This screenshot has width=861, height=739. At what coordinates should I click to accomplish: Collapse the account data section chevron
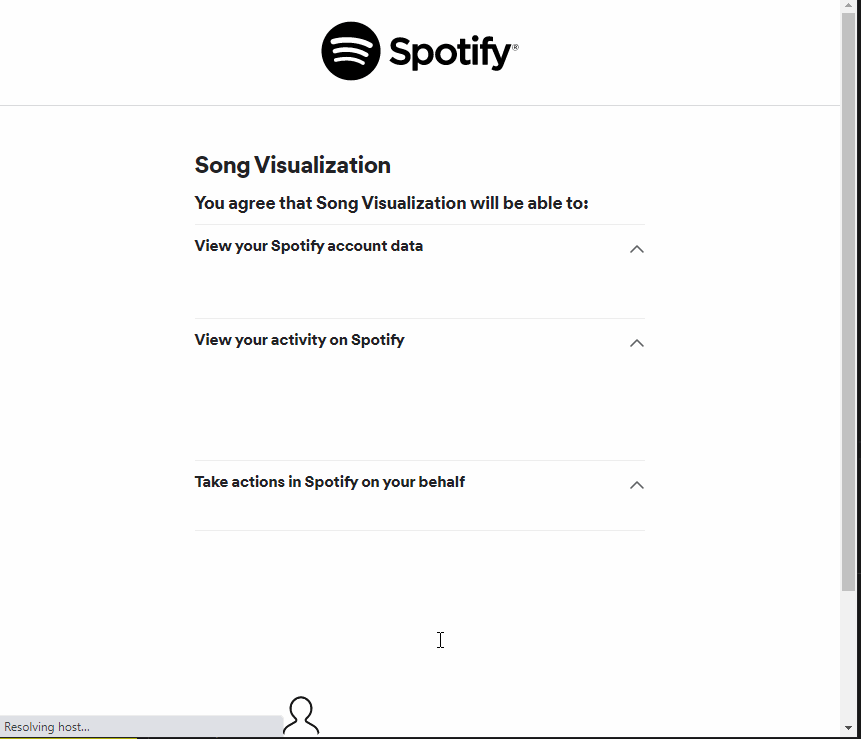coord(637,249)
